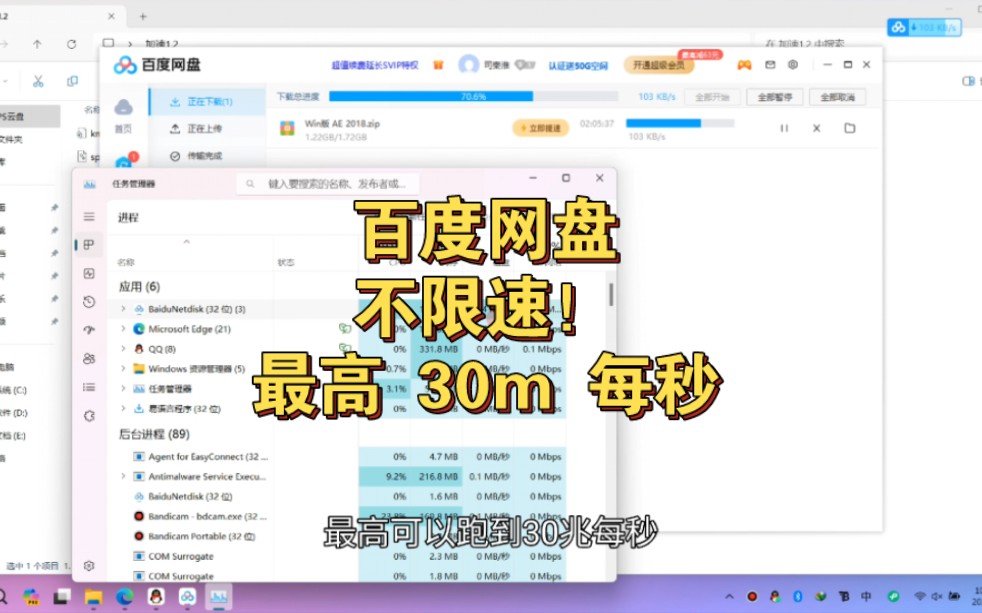
Task: Expand the 任务管理器 process group
Action: coord(123,389)
